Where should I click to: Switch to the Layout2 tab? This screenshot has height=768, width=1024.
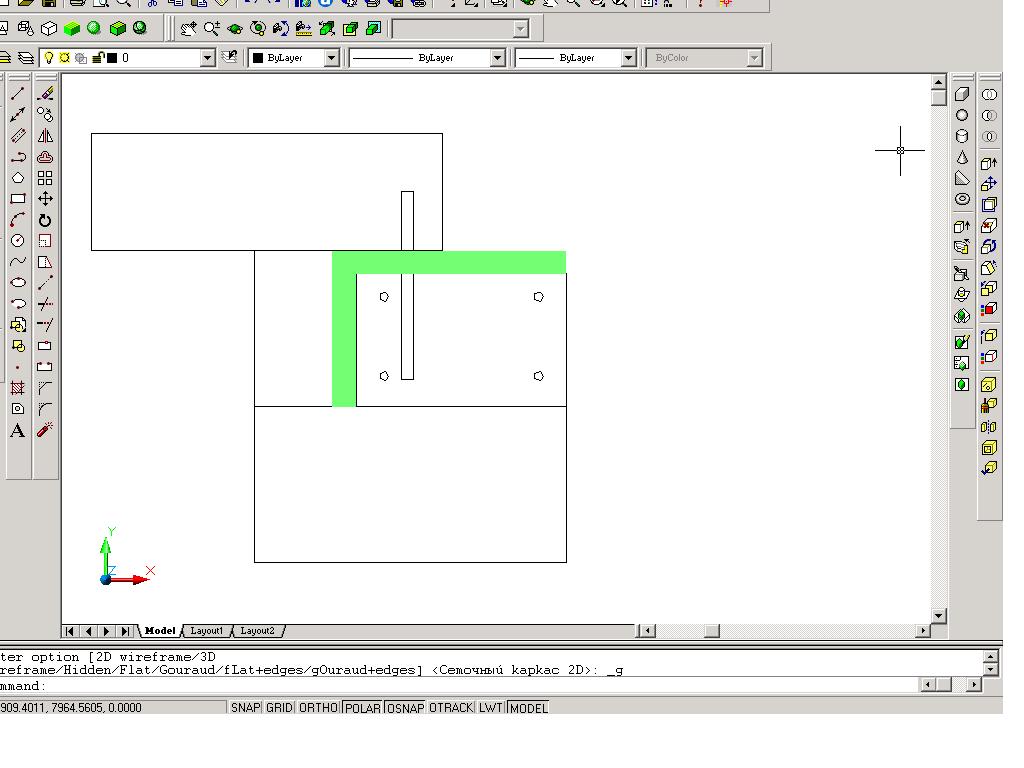click(x=257, y=631)
